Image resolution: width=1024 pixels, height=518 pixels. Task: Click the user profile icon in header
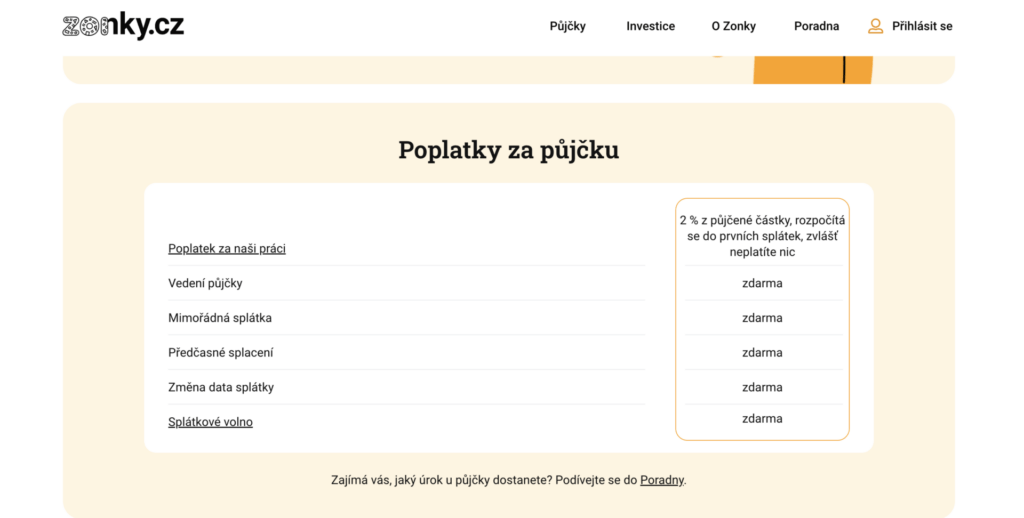pos(875,26)
